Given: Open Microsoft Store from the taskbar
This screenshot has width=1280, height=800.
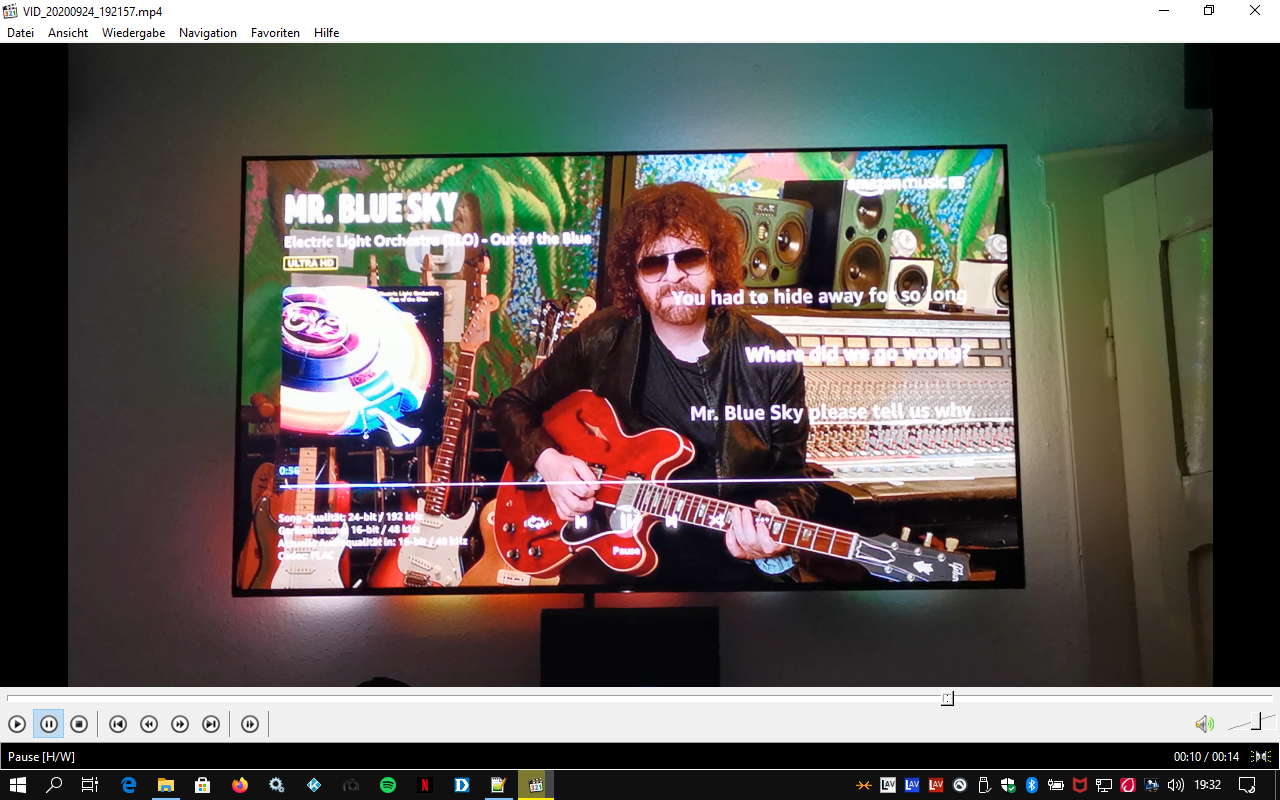Looking at the screenshot, I should tap(203, 785).
